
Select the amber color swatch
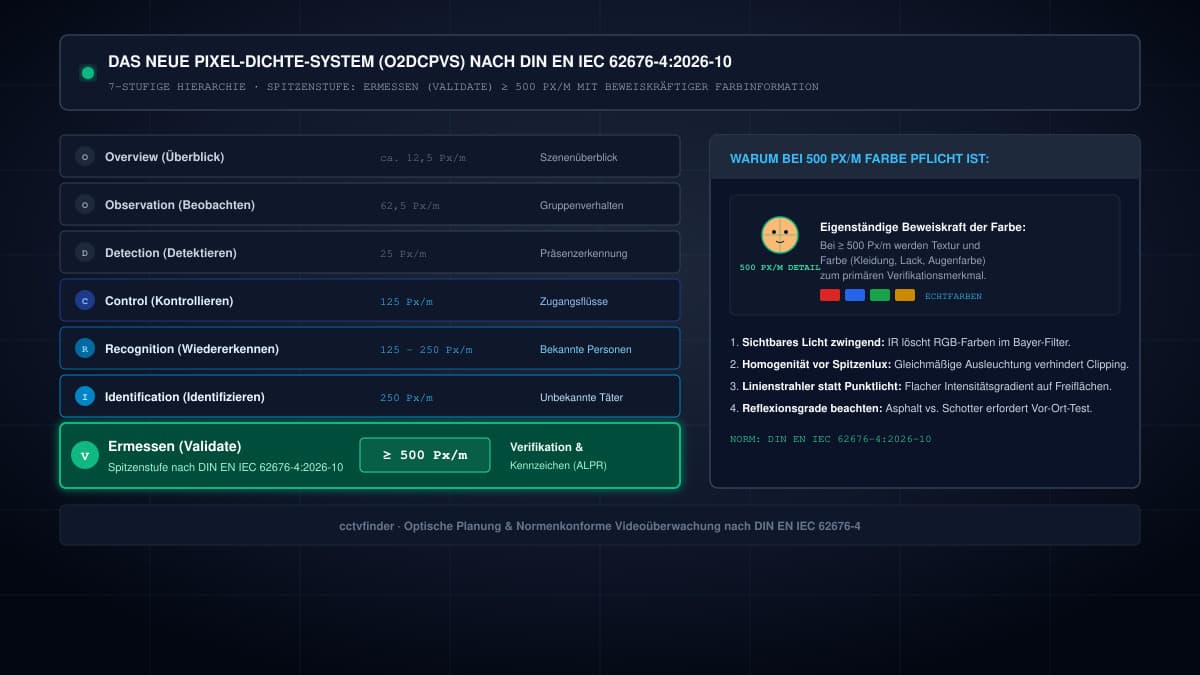[905, 295]
